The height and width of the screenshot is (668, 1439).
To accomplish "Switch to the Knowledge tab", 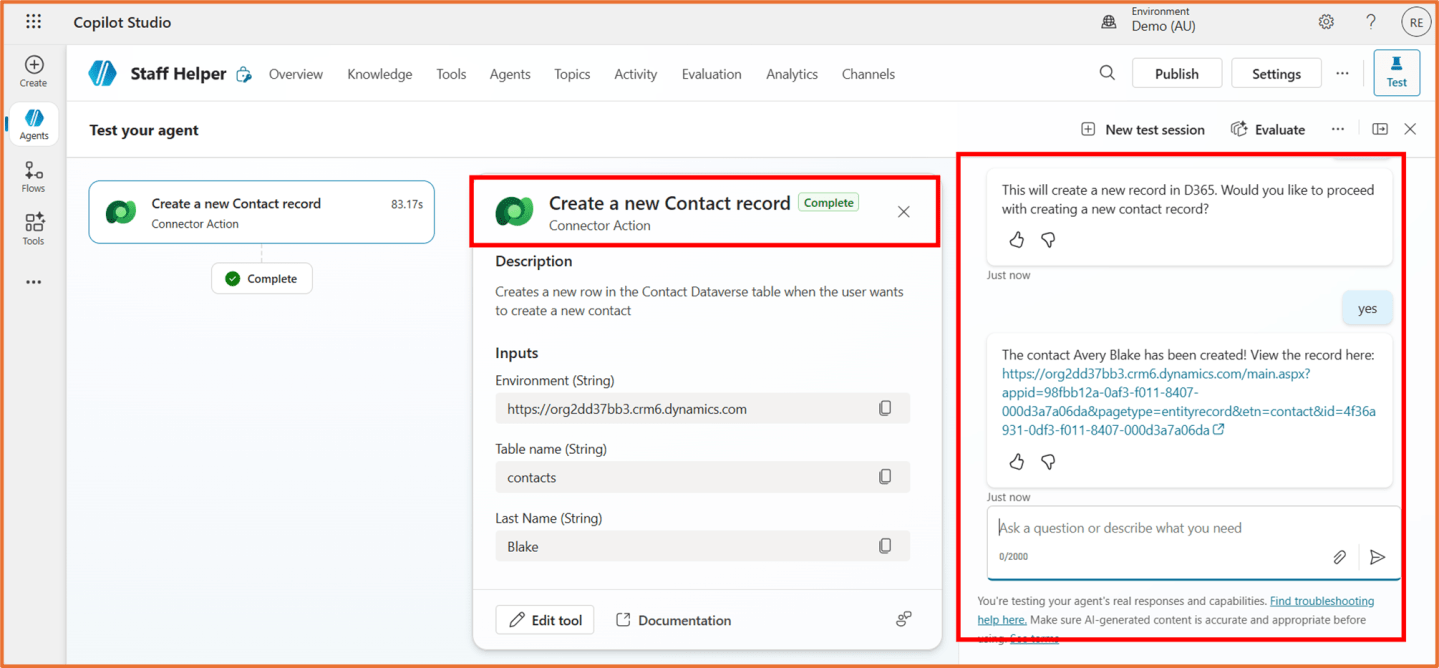I will click(379, 74).
